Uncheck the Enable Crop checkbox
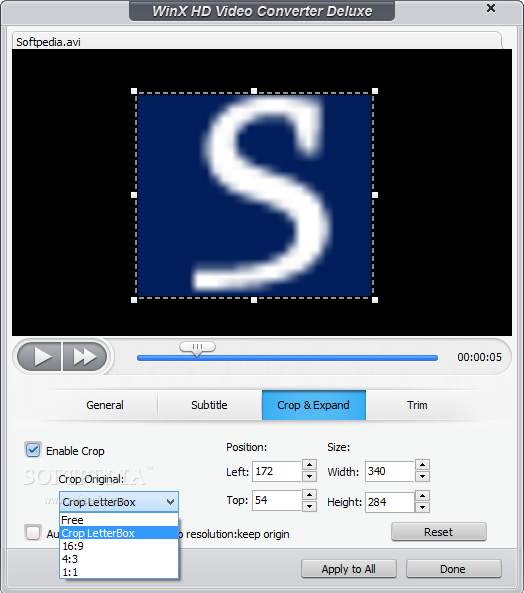Viewport: 524px width, 593px height. click(x=33, y=450)
